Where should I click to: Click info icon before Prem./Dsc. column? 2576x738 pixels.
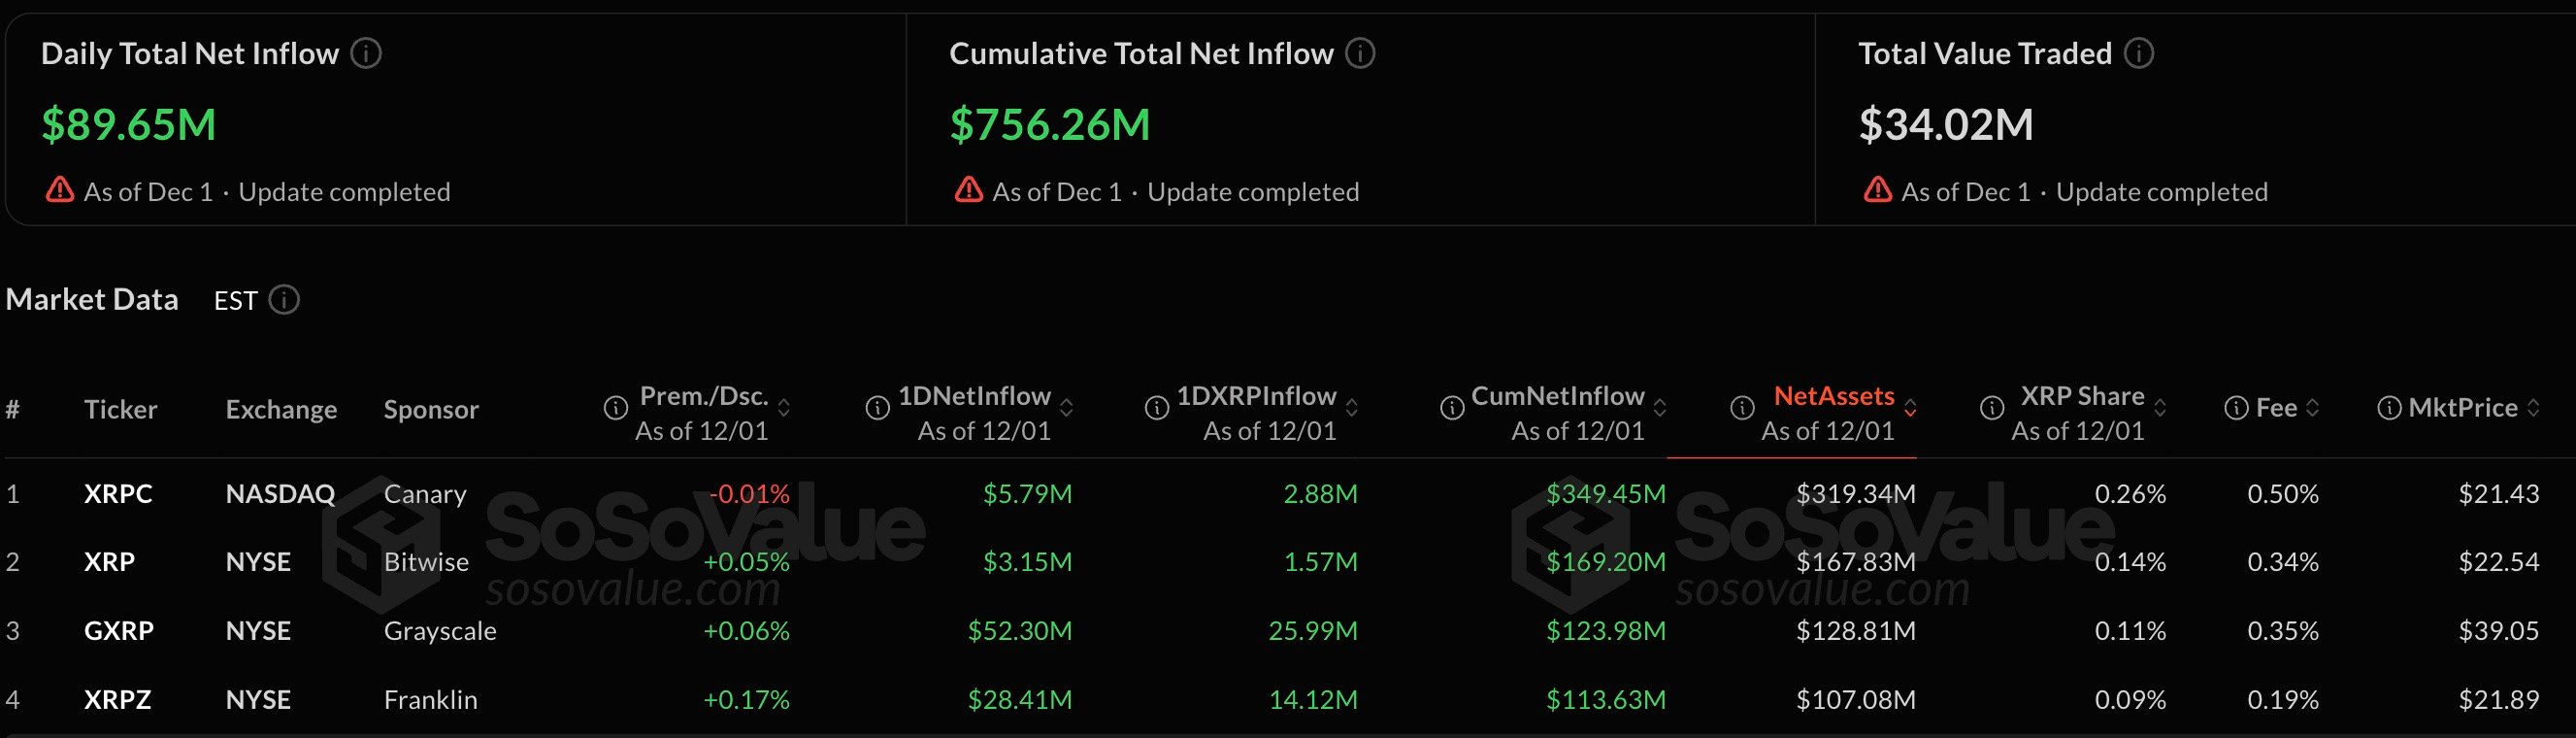click(x=616, y=408)
